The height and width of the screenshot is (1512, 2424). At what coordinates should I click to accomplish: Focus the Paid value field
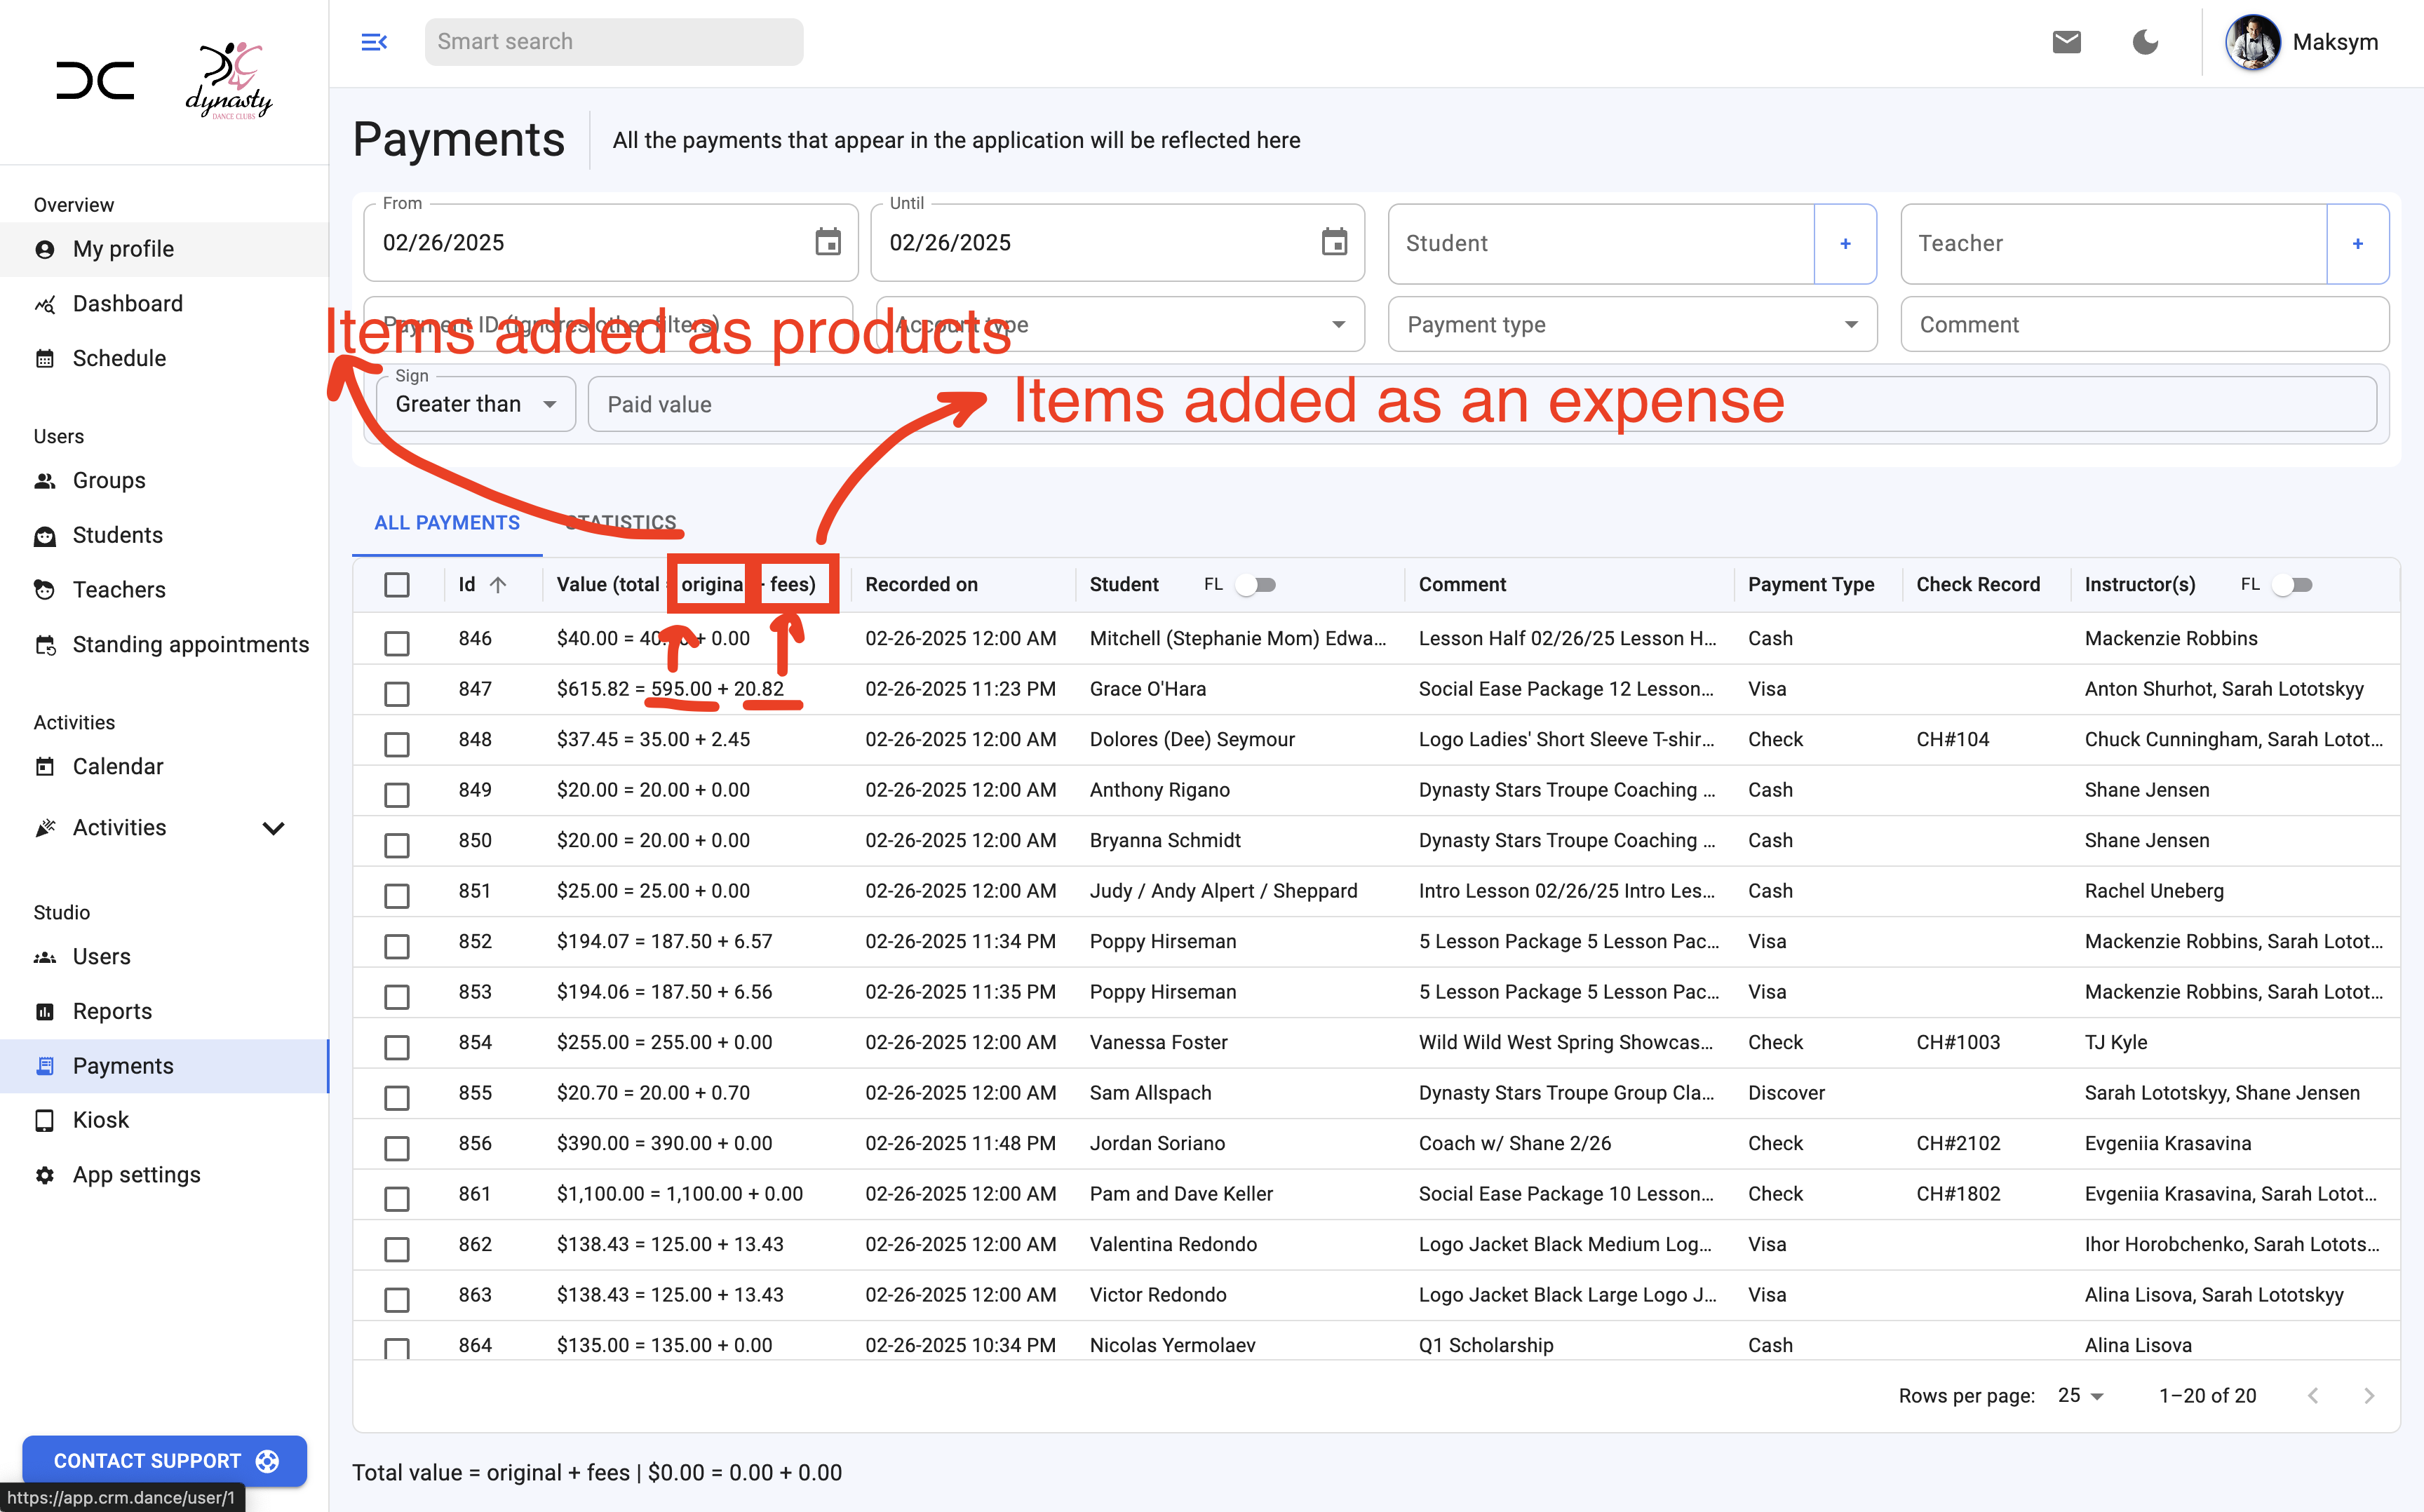point(1482,404)
